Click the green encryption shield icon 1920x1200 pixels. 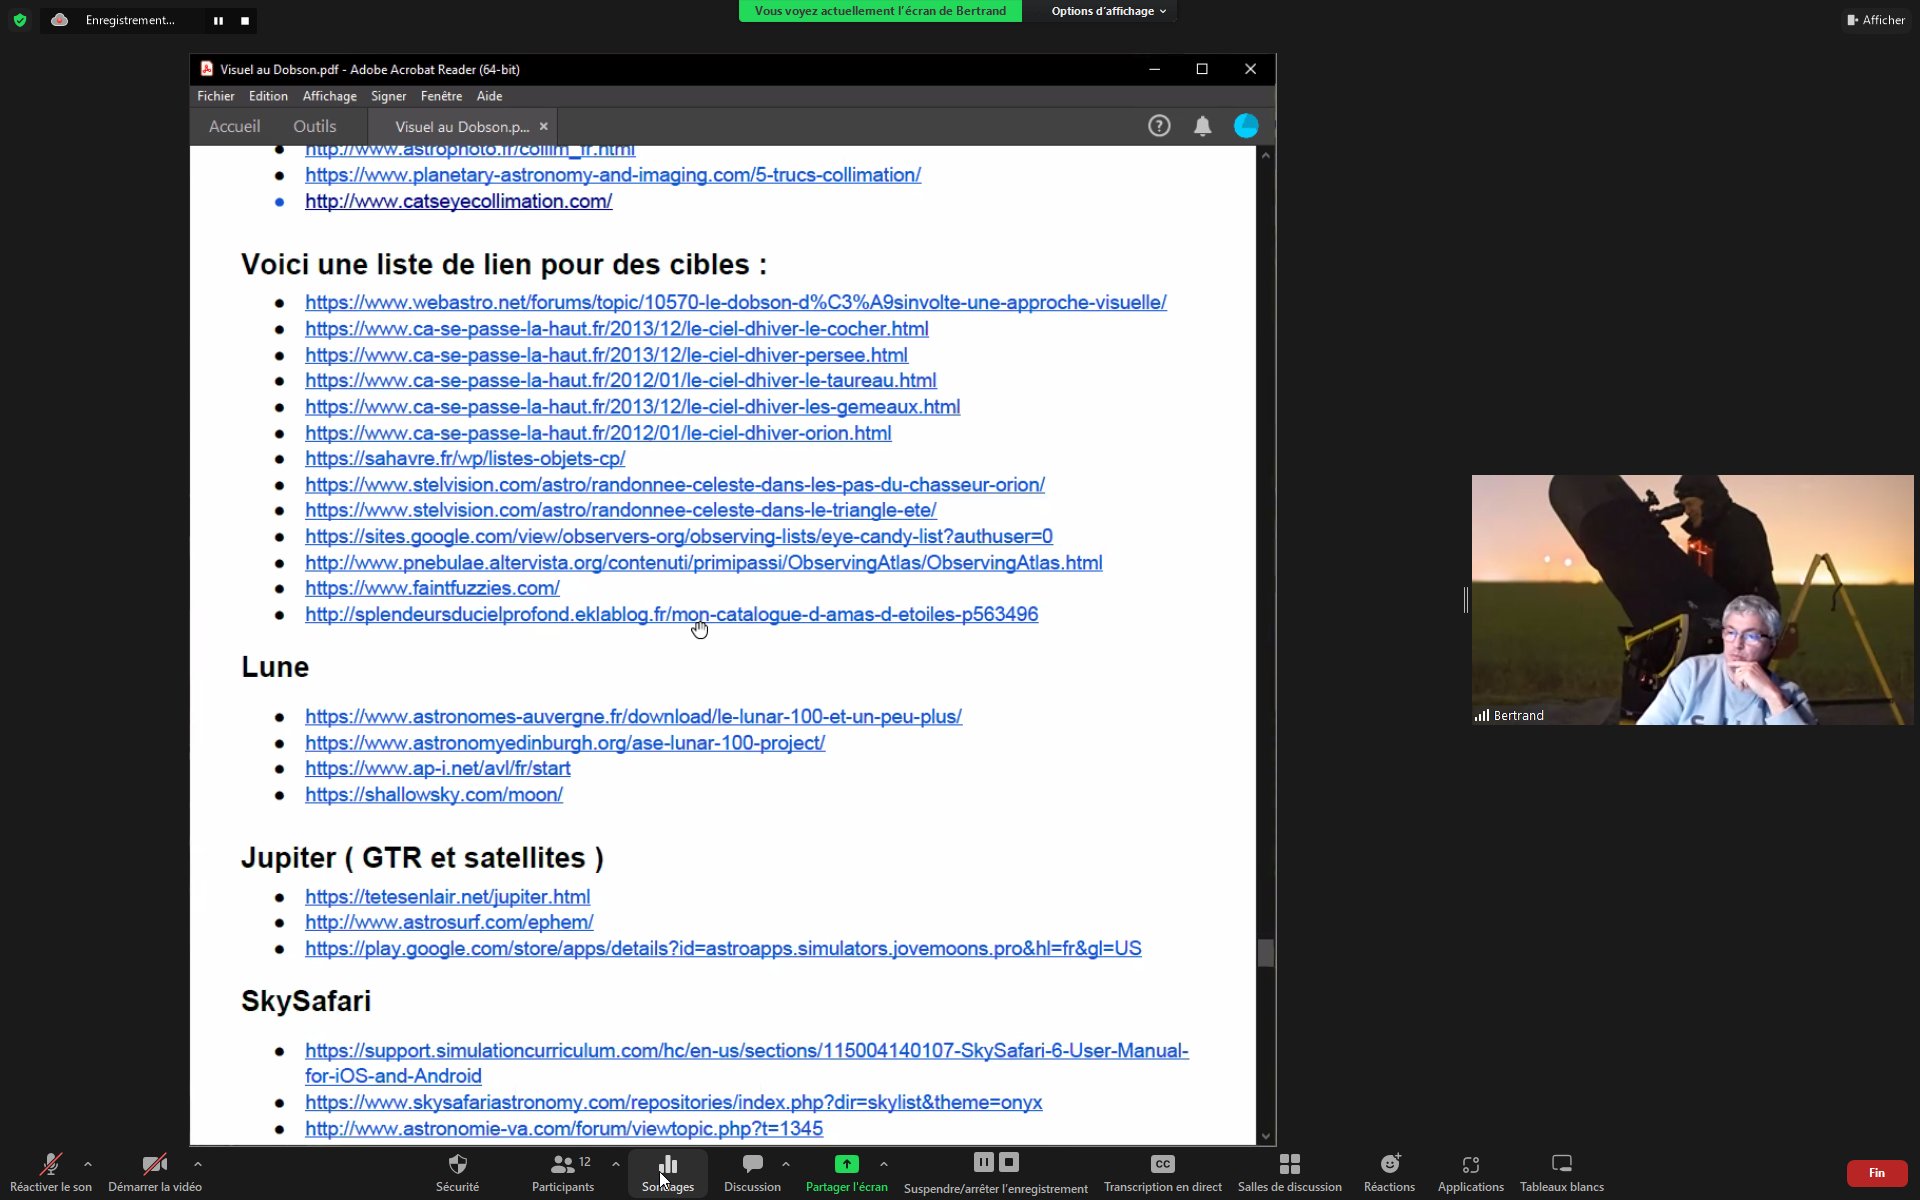[x=20, y=20]
